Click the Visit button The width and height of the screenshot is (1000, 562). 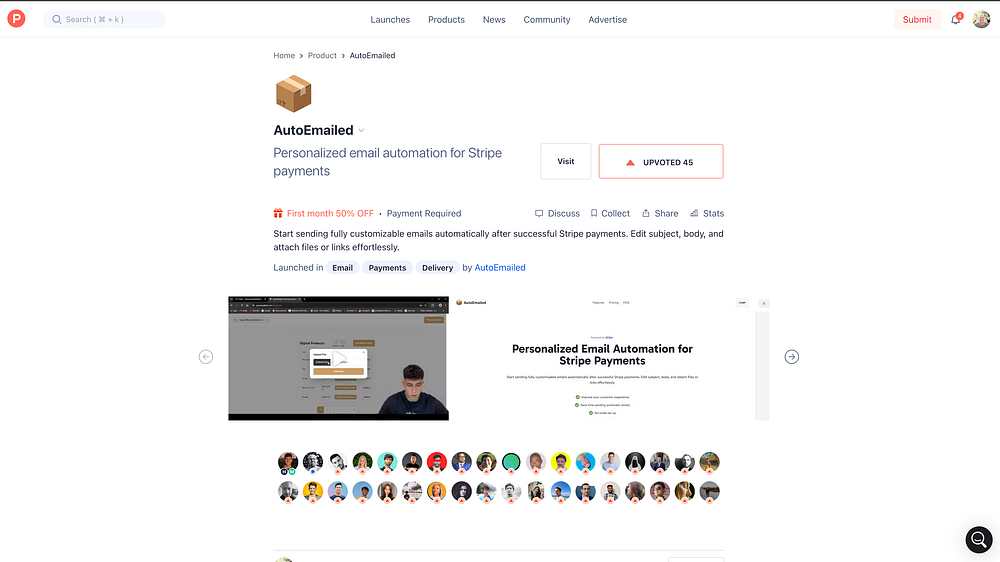[566, 161]
